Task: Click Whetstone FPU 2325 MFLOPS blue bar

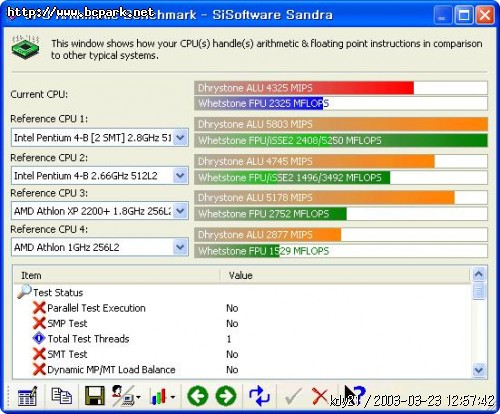Action: 259,103
